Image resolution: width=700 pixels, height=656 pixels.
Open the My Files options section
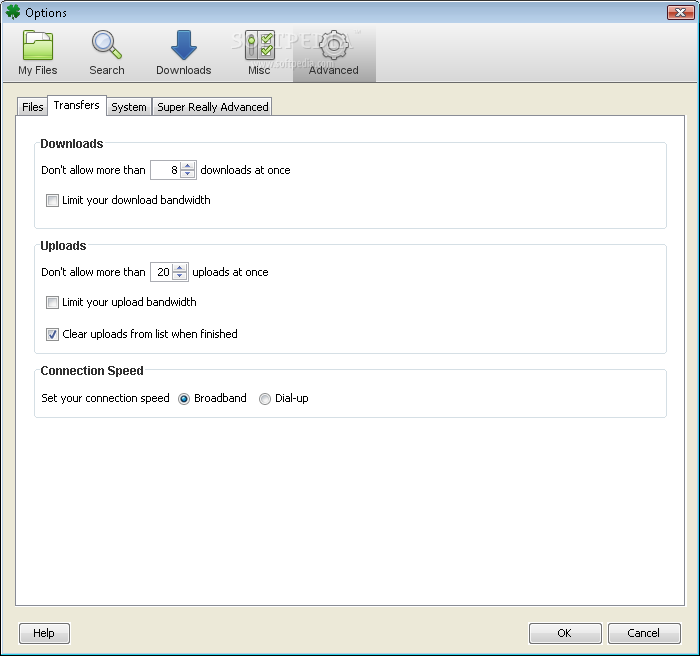[x=38, y=53]
